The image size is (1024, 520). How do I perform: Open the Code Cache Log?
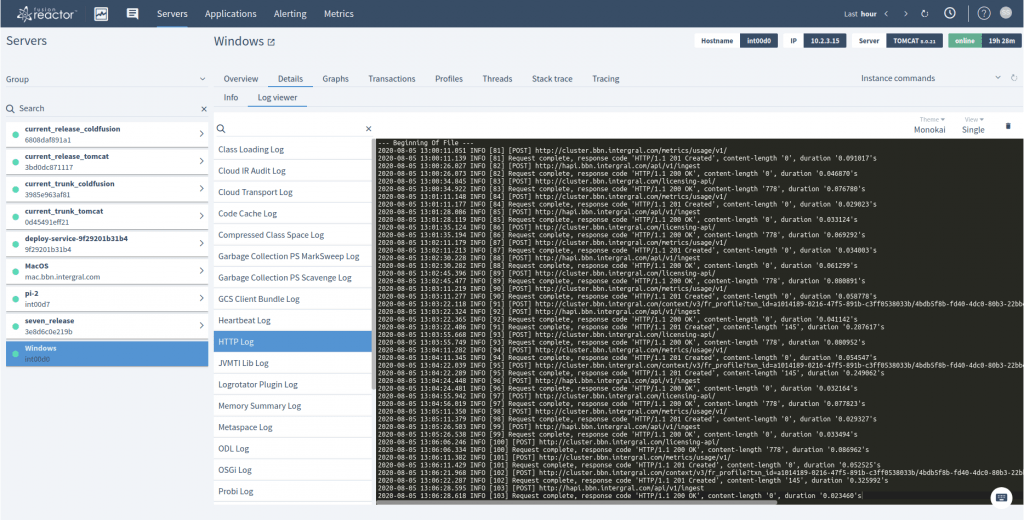pyautogui.click(x=293, y=213)
